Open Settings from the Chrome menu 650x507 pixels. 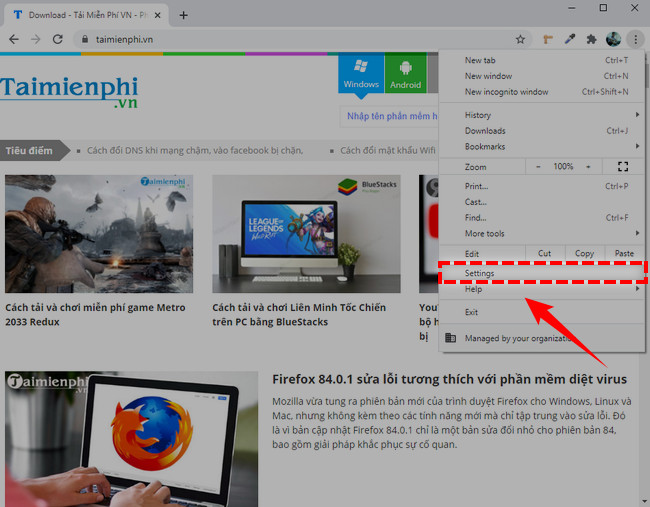542,273
